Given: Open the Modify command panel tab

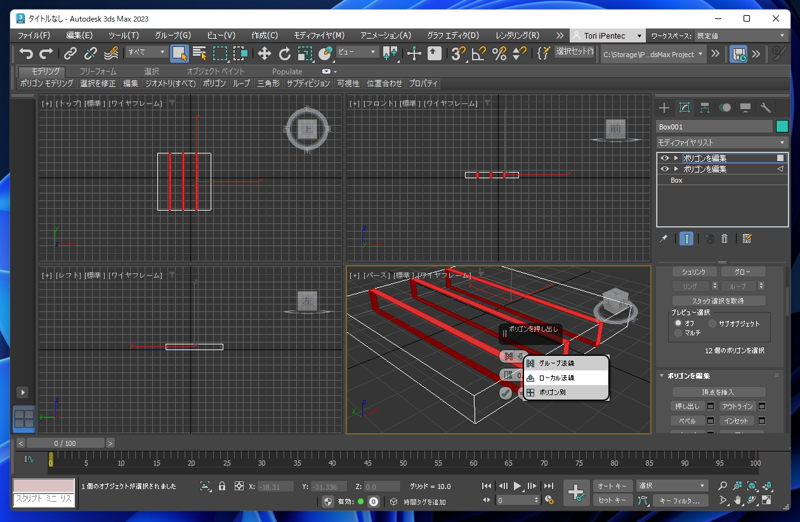Looking at the screenshot, I should tap(684, 108).
